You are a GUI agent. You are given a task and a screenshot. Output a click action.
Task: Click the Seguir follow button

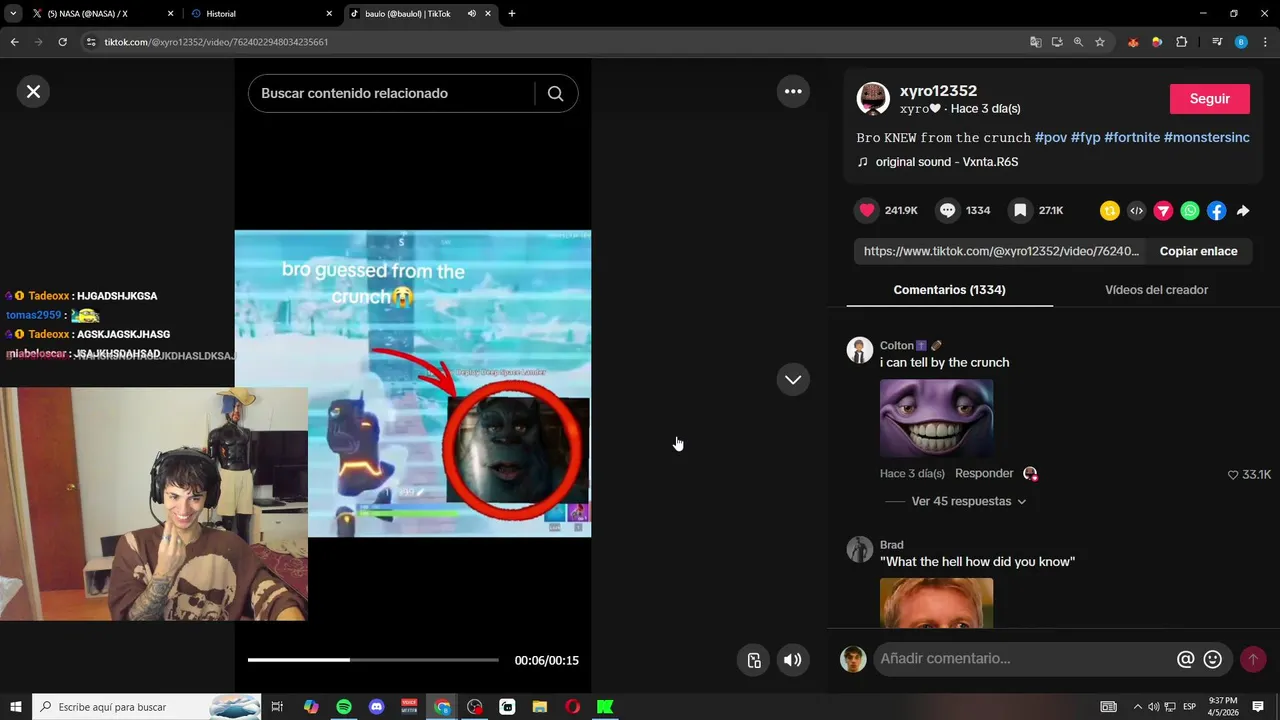click(x=1210, y=99)
